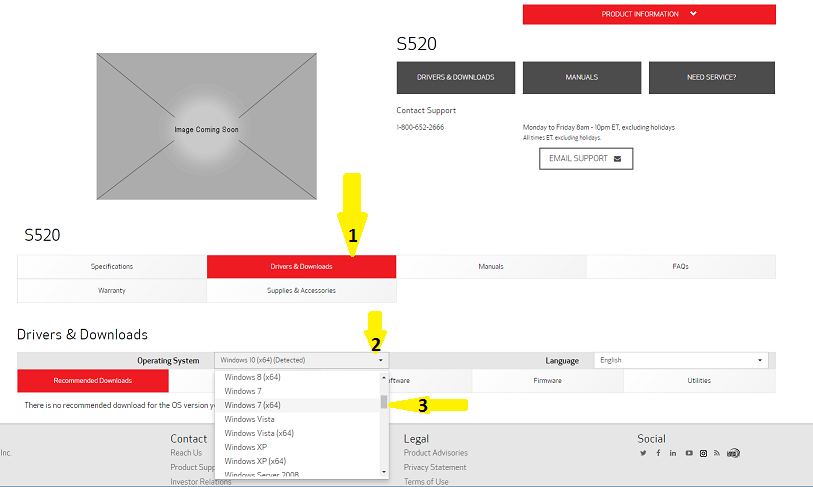
Task: Select Windows 7 (x64) from the list
Action: (252, 405)
